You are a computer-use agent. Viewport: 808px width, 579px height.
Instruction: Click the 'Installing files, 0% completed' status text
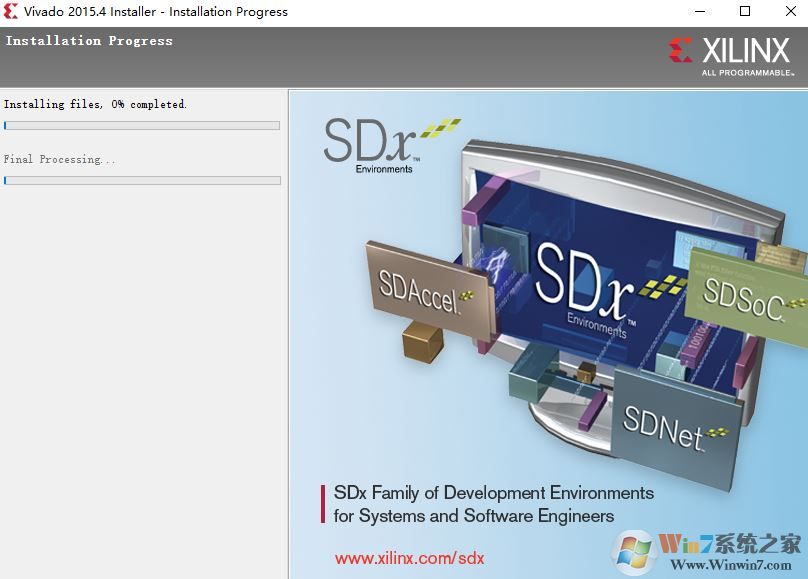95,104
